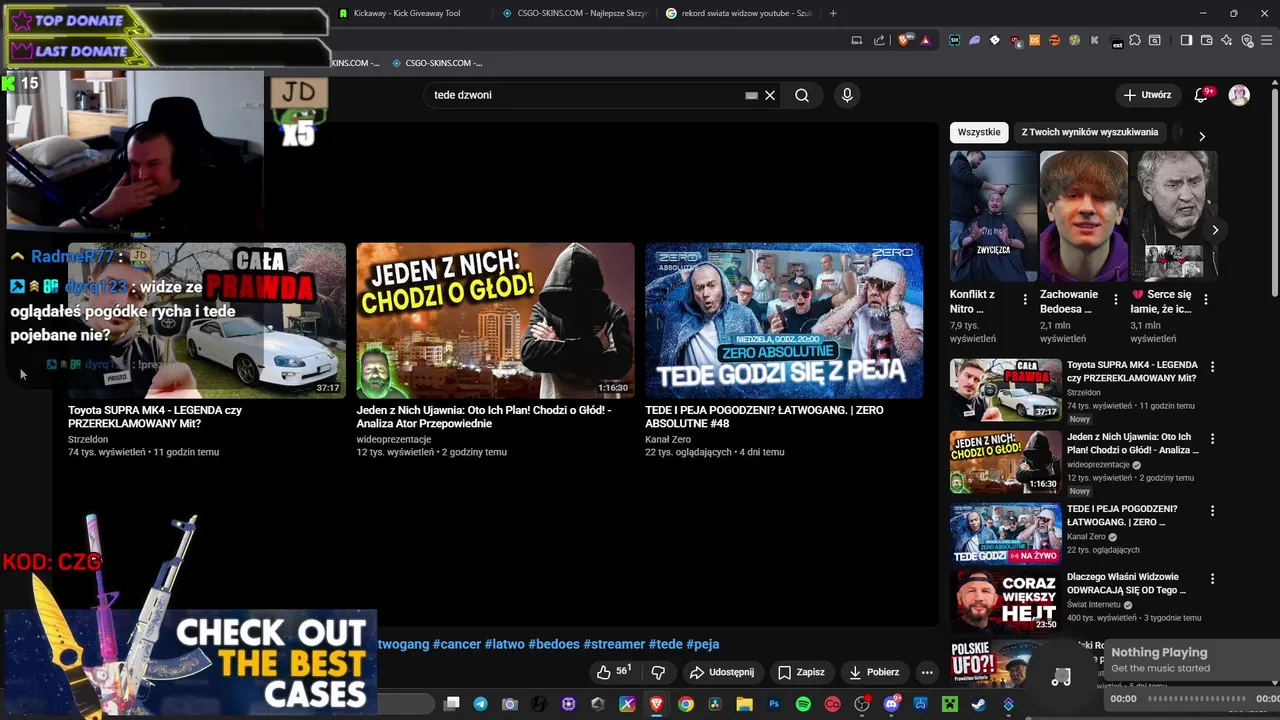Open YouTube notifications bell
The width and height of the screenshot is (1280, 720).
point(1201,95)
